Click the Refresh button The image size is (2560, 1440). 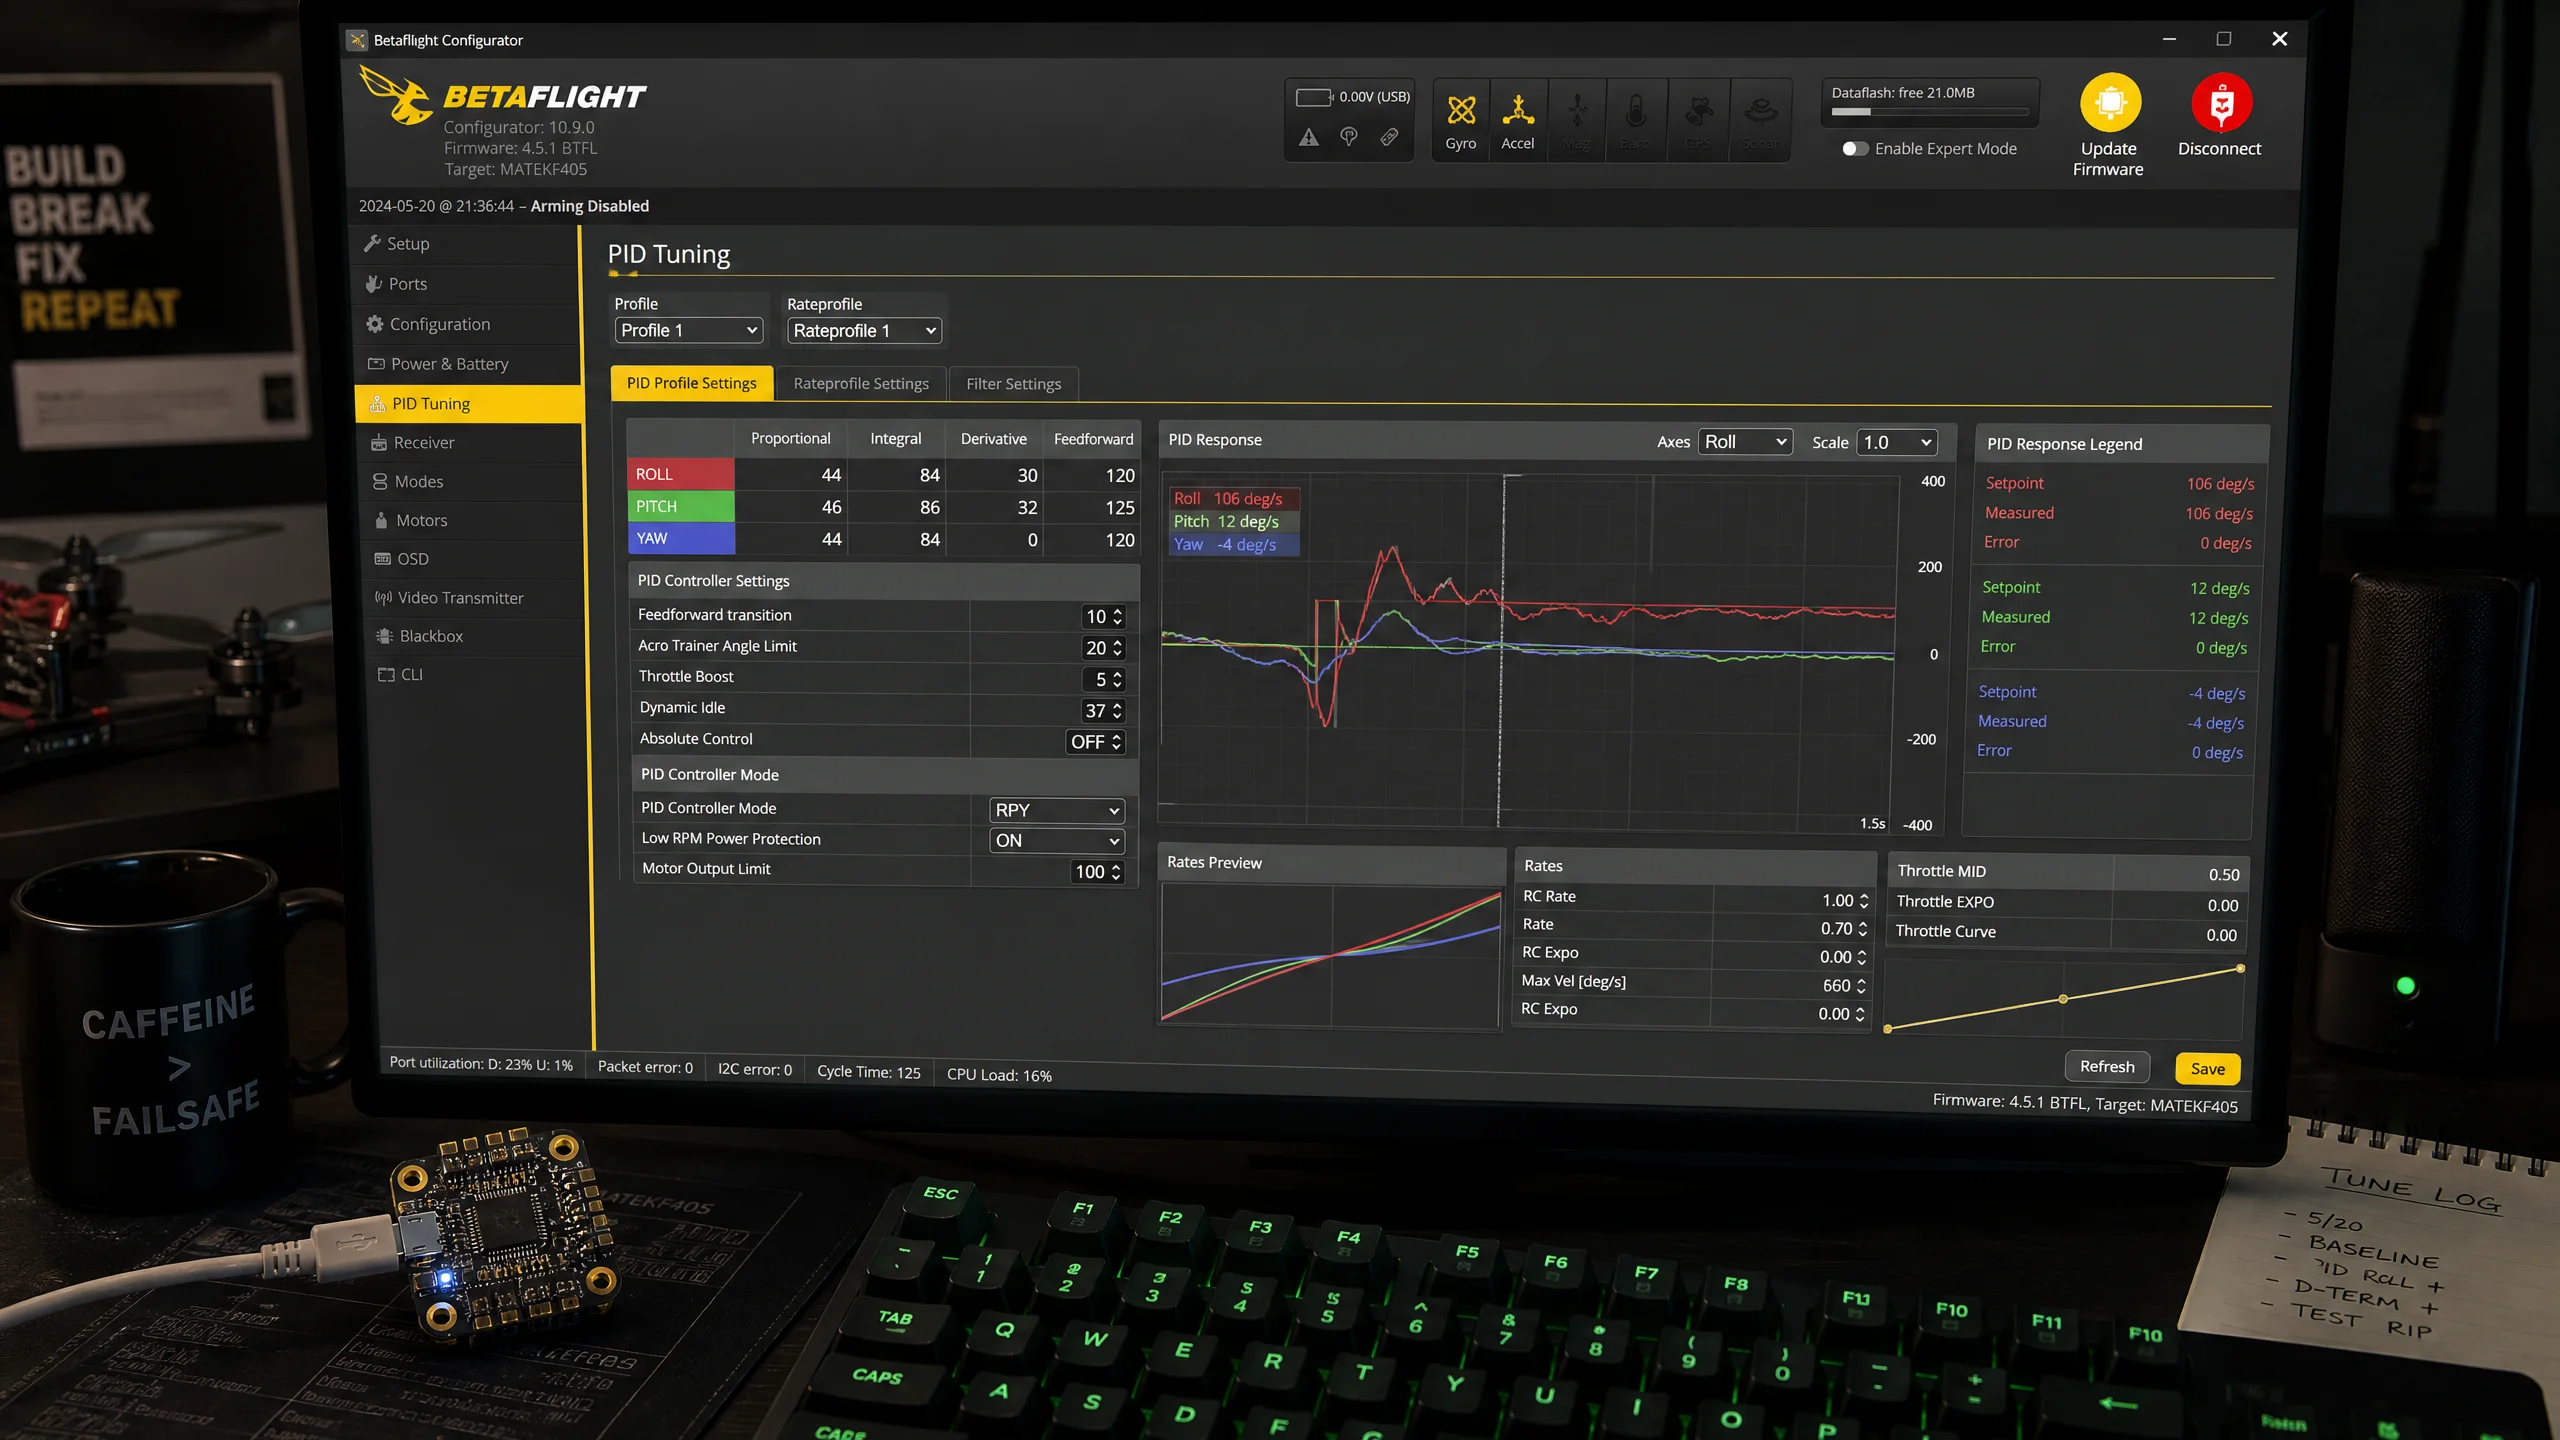pyautogui.click(x=2107, y=1067)
